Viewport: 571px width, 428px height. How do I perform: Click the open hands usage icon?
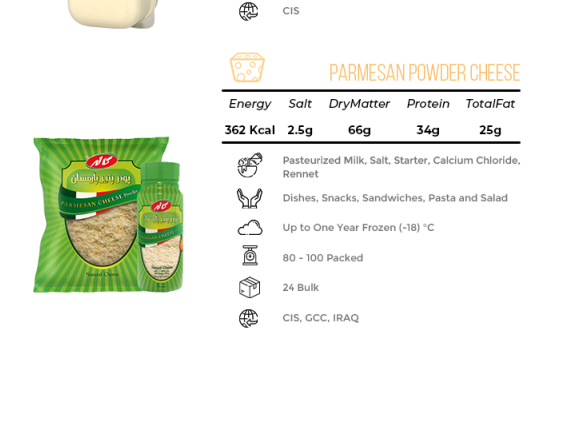249,198
